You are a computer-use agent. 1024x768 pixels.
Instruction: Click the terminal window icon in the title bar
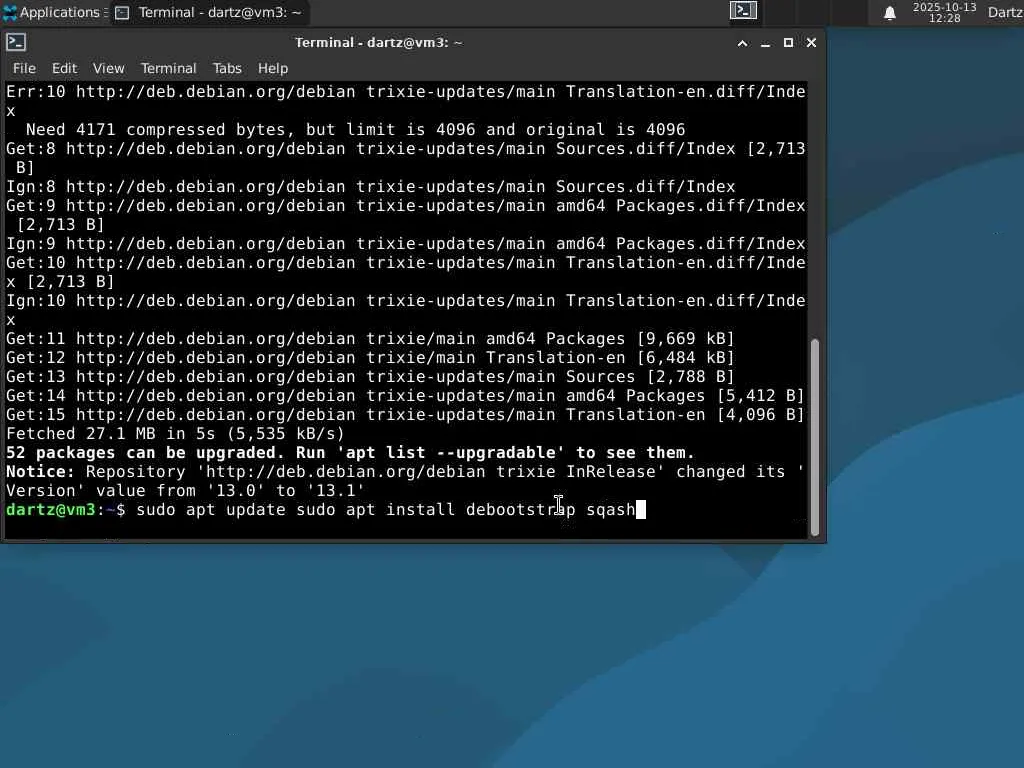(x=16, y=42)
